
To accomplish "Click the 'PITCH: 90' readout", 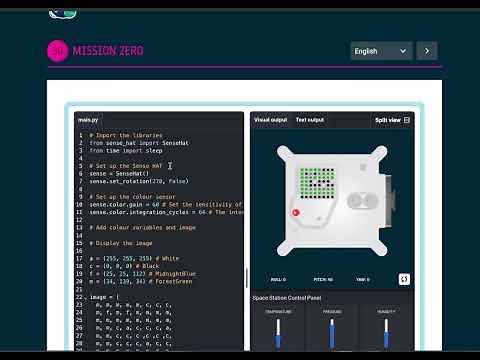I will [x=323, y=279].
